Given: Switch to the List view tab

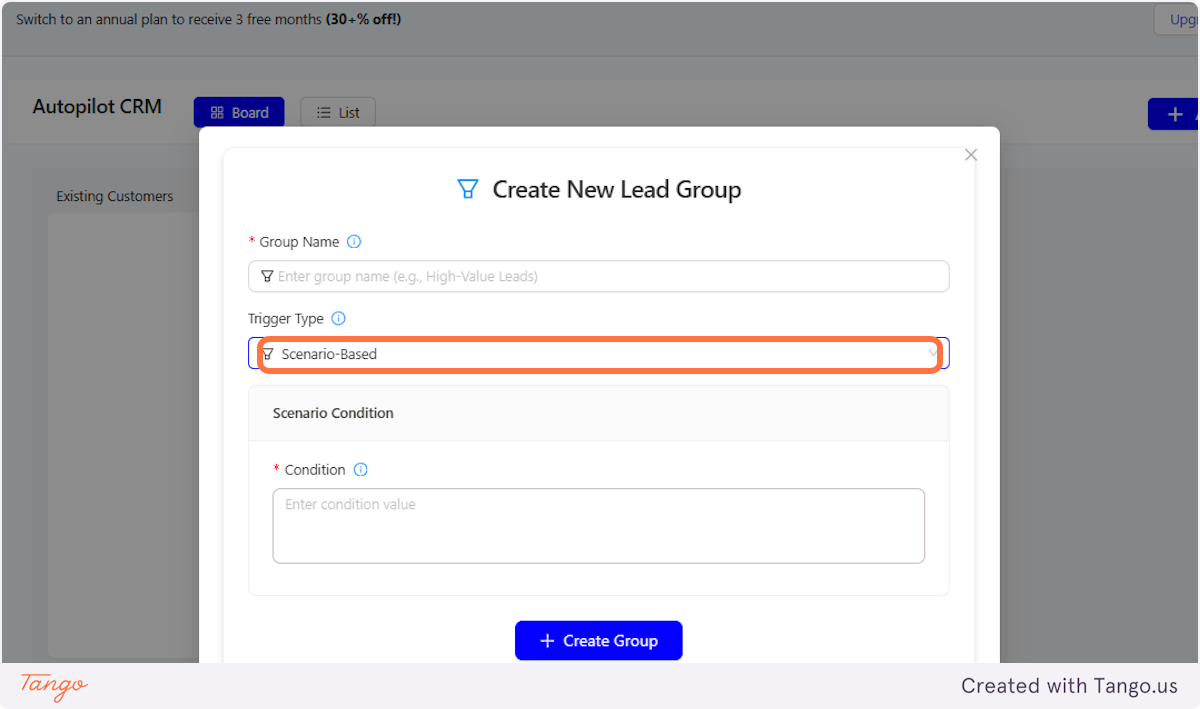Looking at the screenshot, I should 338,113.
